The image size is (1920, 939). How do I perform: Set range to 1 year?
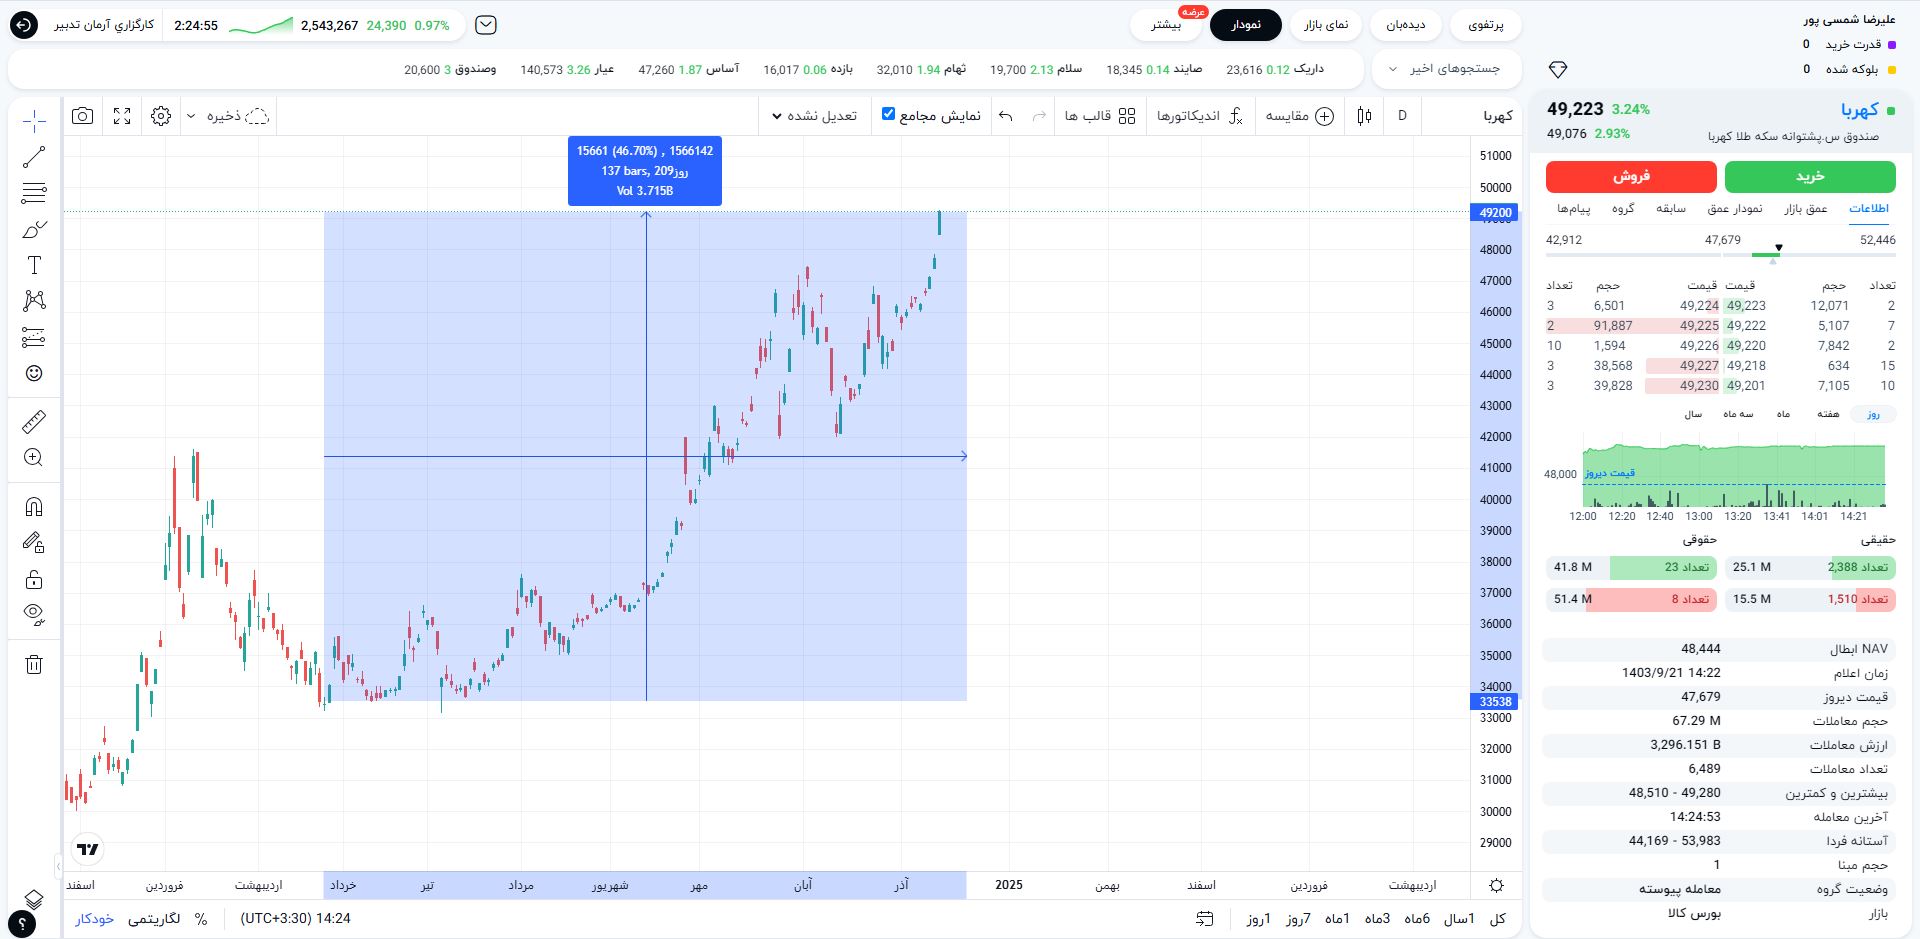[x=1458, y=918]
